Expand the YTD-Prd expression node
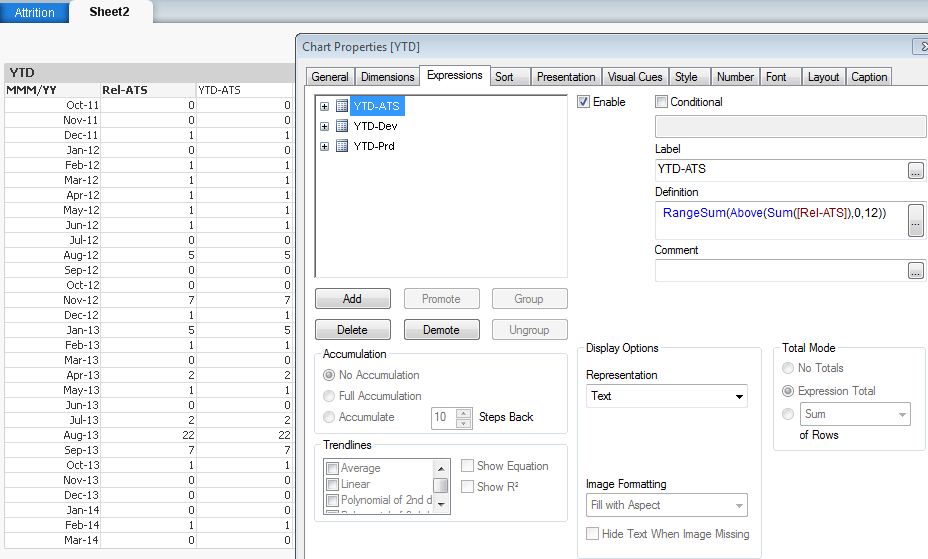The height and width of the screenshot is (559, 928). (324, 147)
